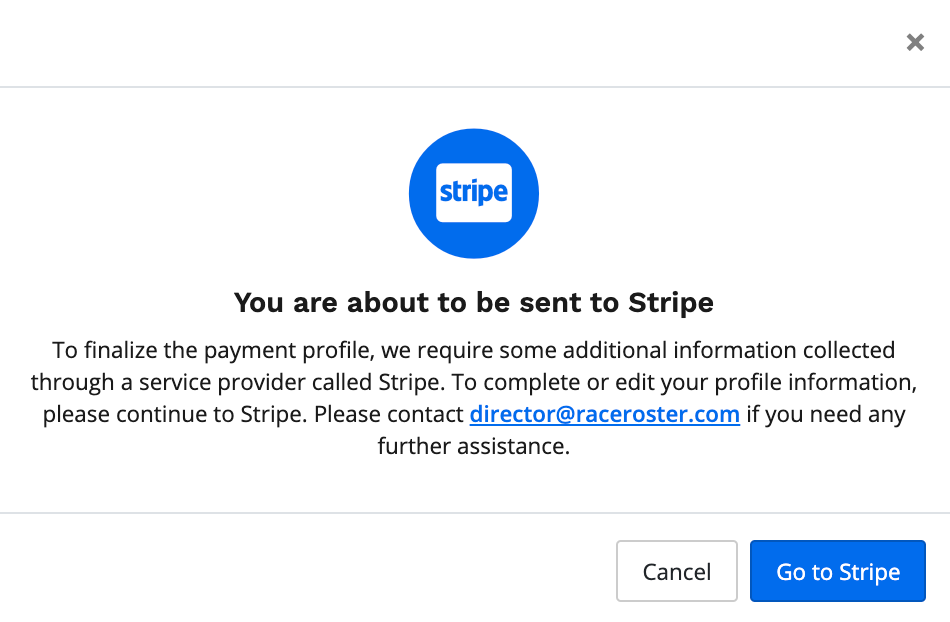Click the bold dialog title text

tap(474, 302)
